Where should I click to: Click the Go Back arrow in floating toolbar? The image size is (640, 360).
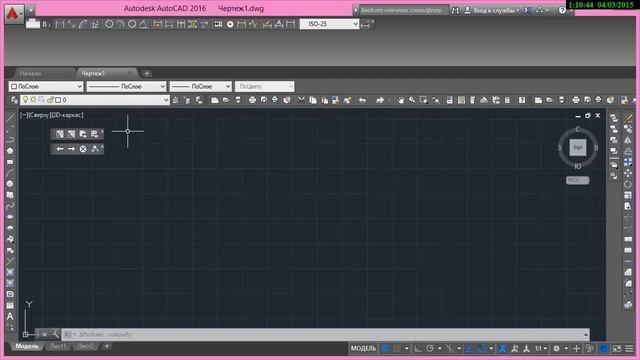pos(60,149)
